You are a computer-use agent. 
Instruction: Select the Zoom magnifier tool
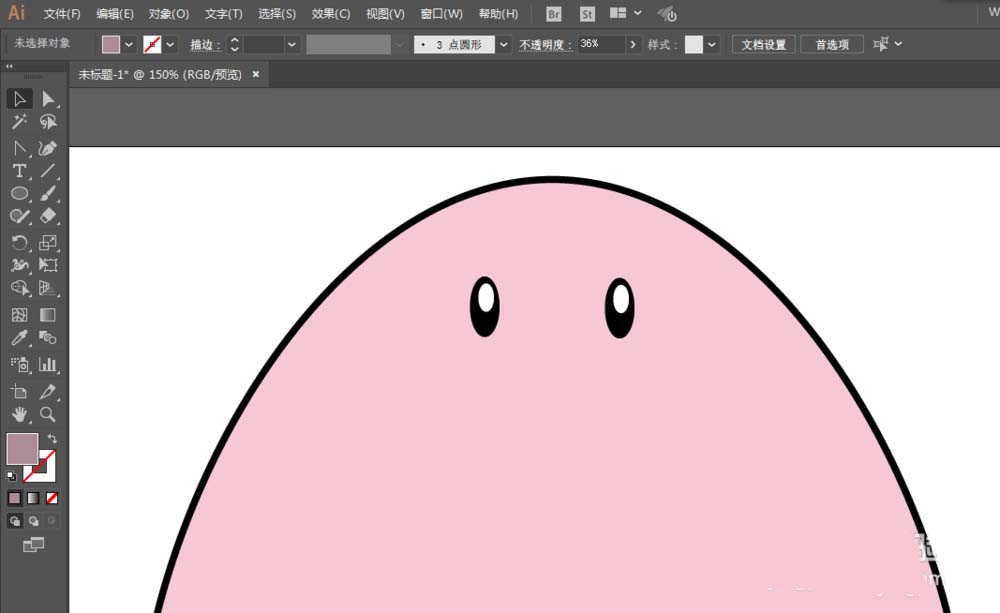coord(48,415)
